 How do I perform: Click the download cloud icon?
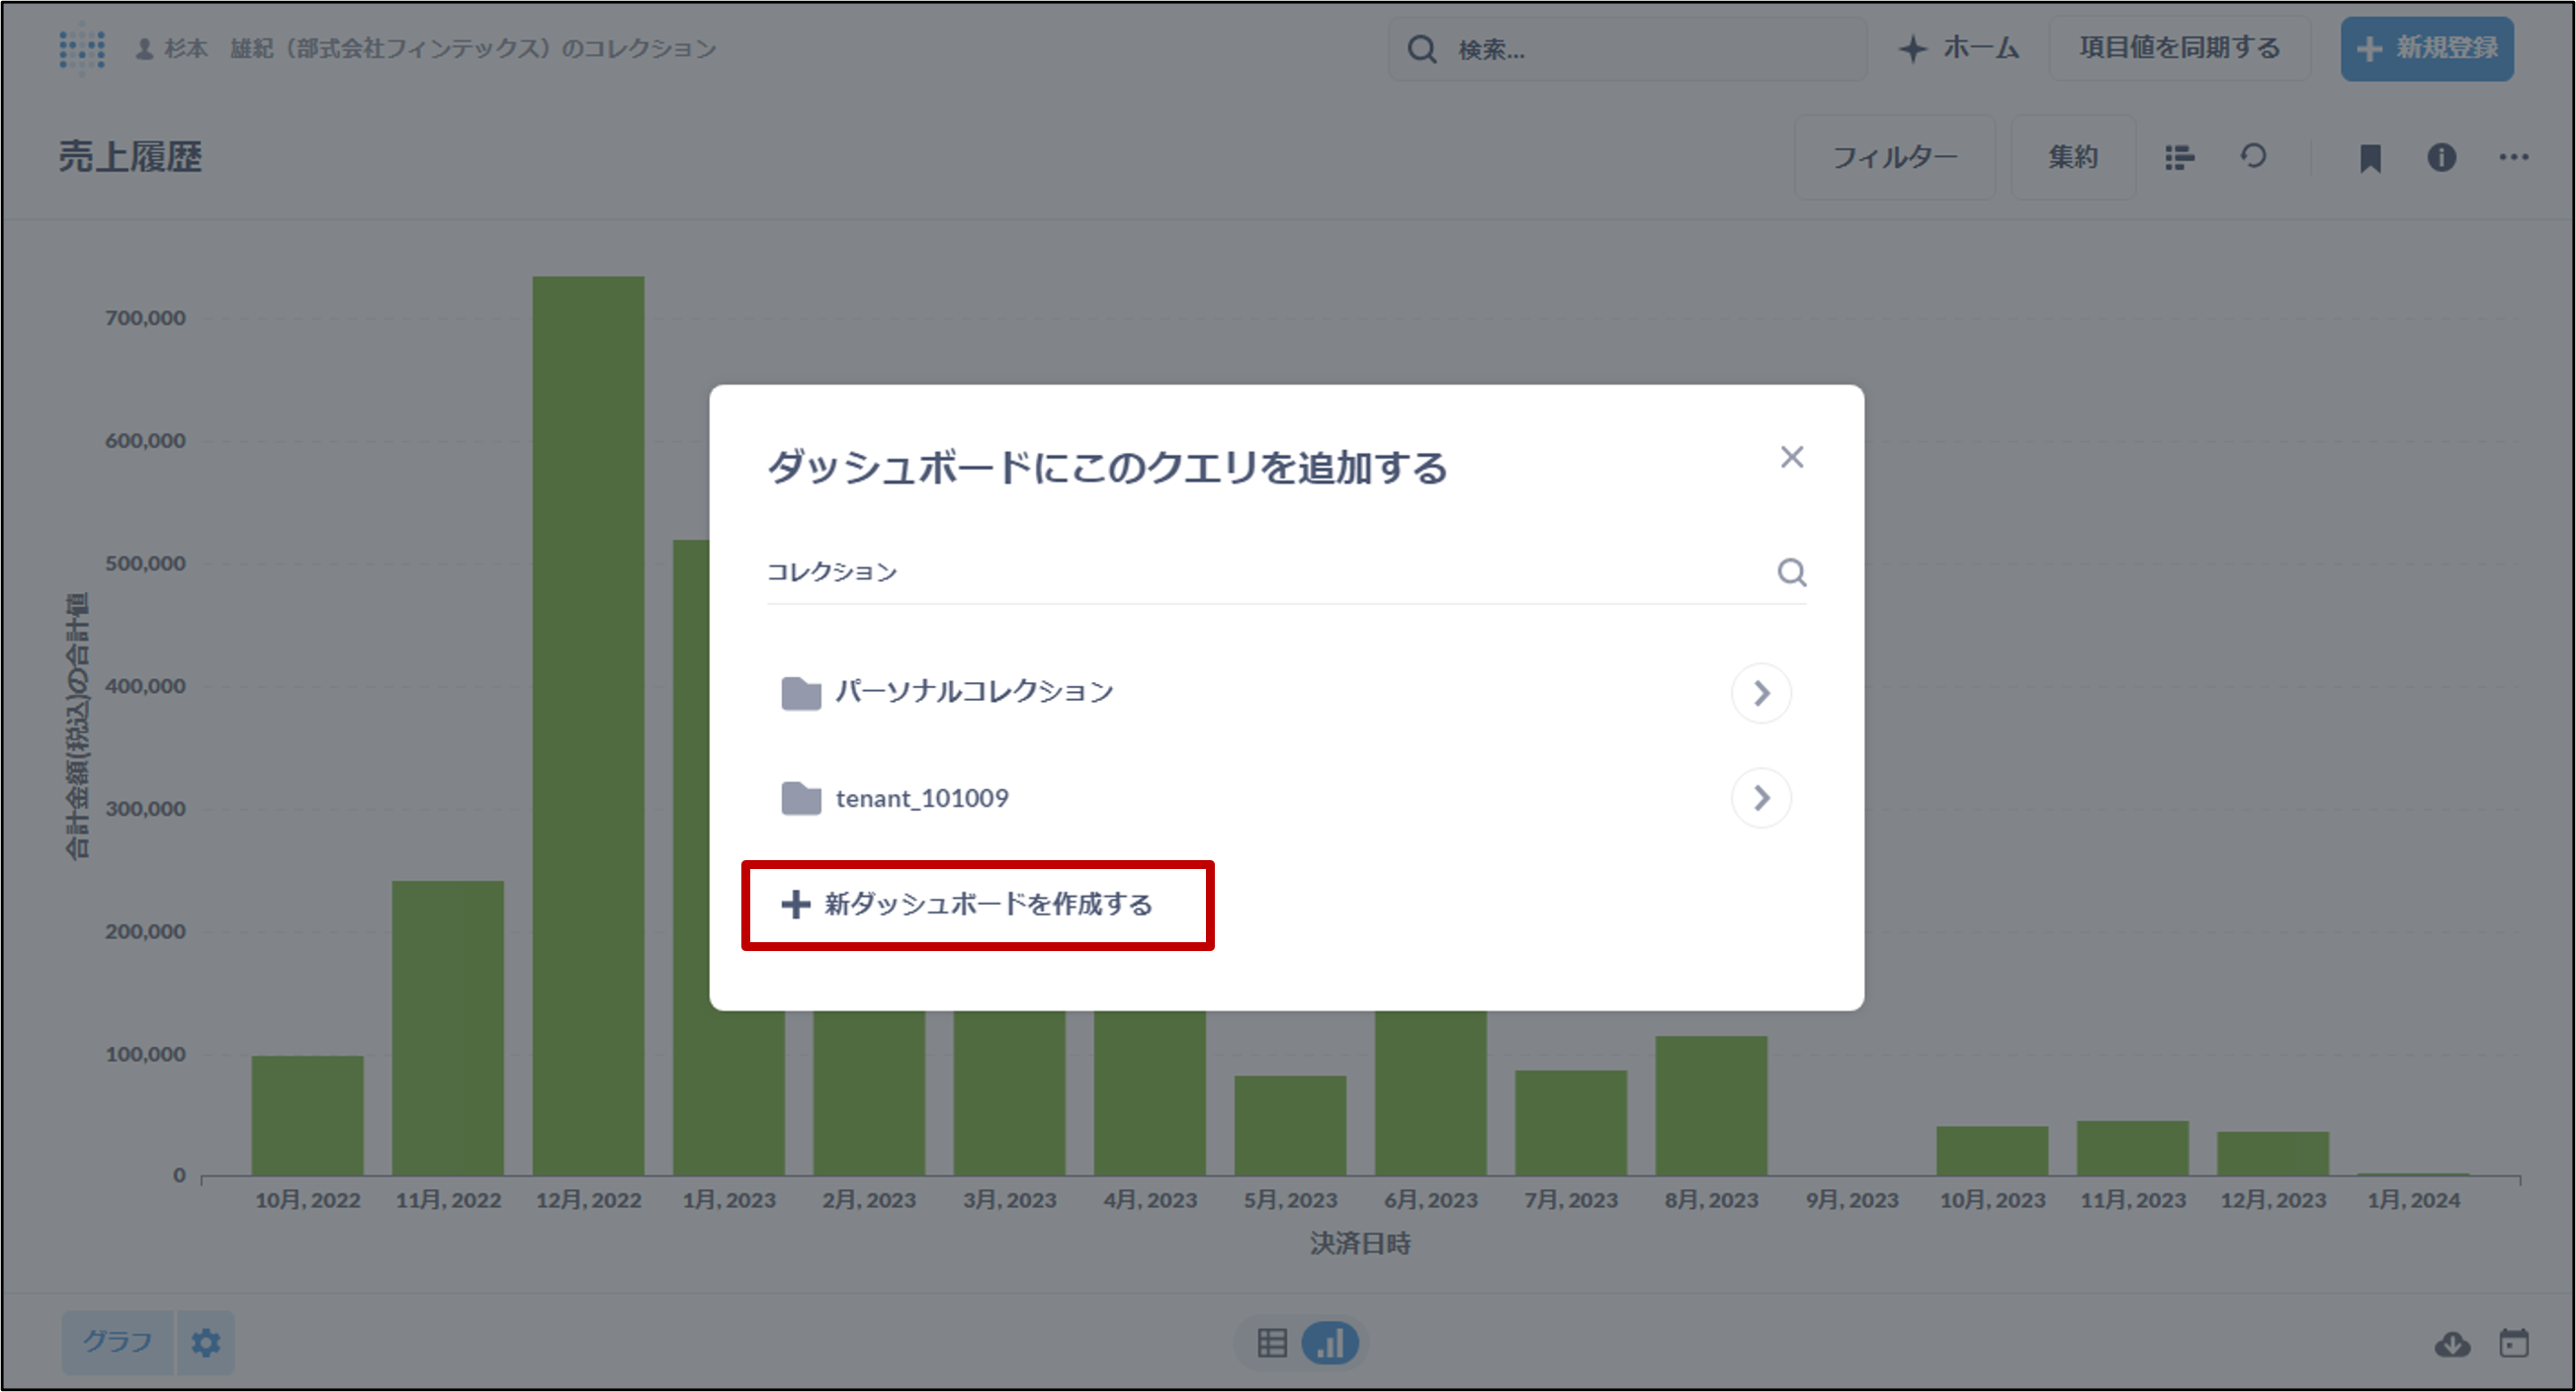click(x=2452, y=1344)
